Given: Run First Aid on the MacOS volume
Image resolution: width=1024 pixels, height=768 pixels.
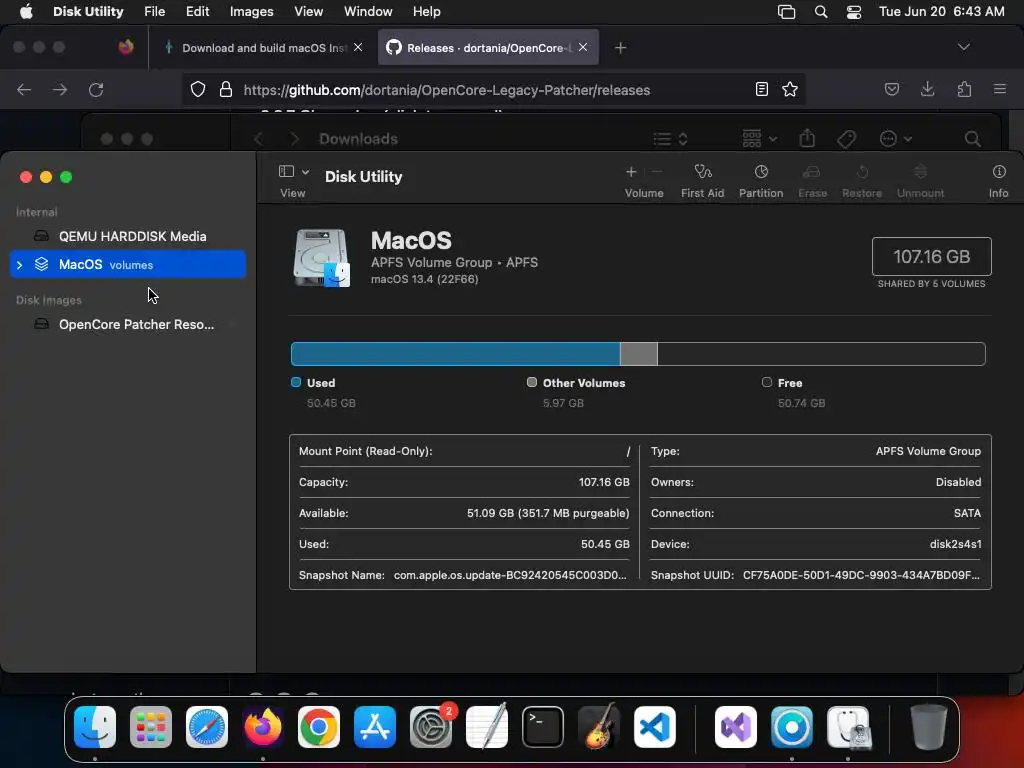Looking at the screenshot, I should click(702, 181).
